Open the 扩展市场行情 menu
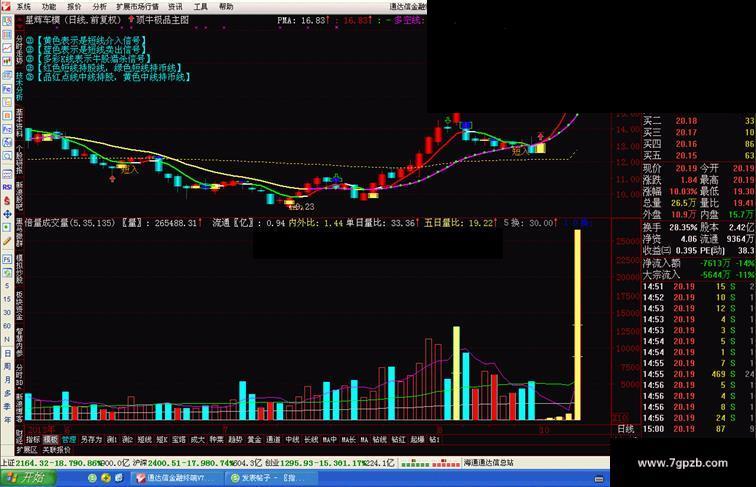Image resolution: width=756 pixels, height=487 pixels. (137, 6)
